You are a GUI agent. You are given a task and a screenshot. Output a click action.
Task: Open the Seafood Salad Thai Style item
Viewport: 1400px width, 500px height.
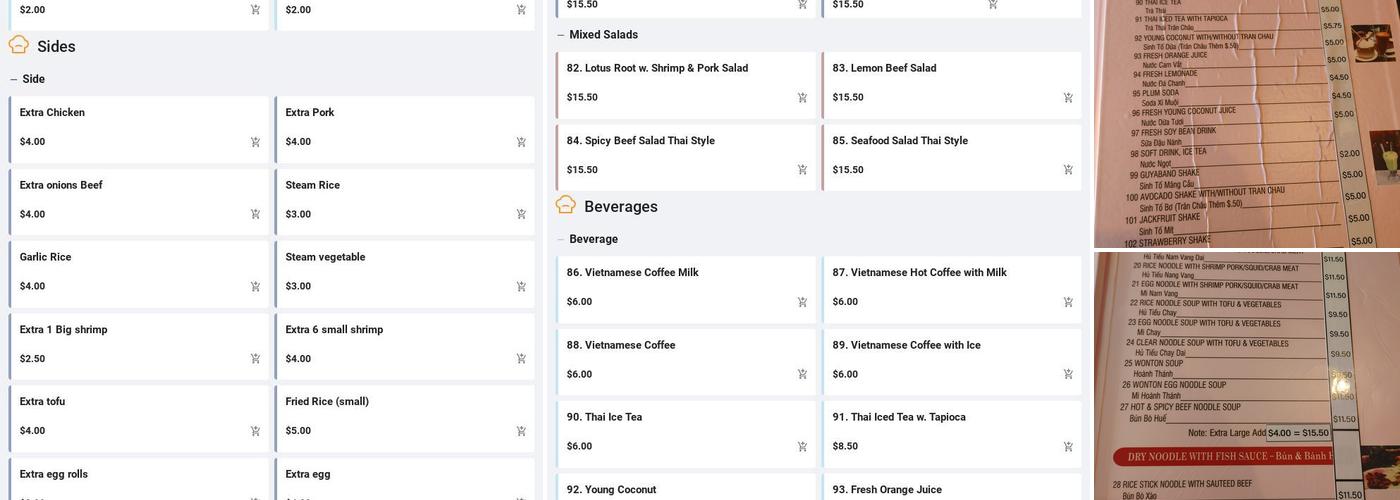[900, 141]
